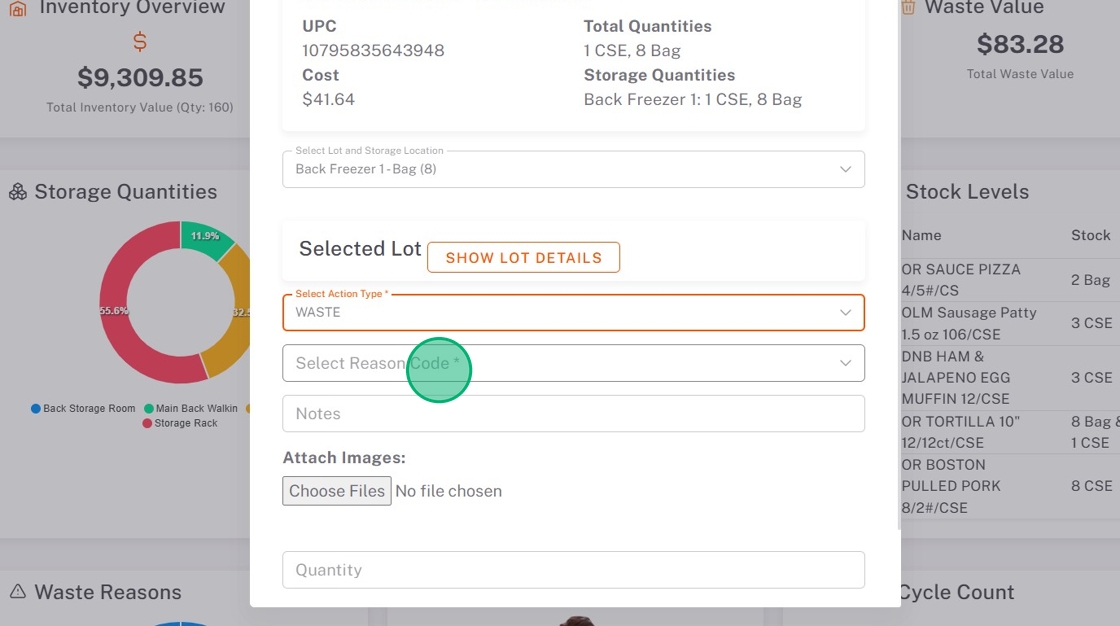Click into the Notes field

pyautogui.click(x=573, y=414)
